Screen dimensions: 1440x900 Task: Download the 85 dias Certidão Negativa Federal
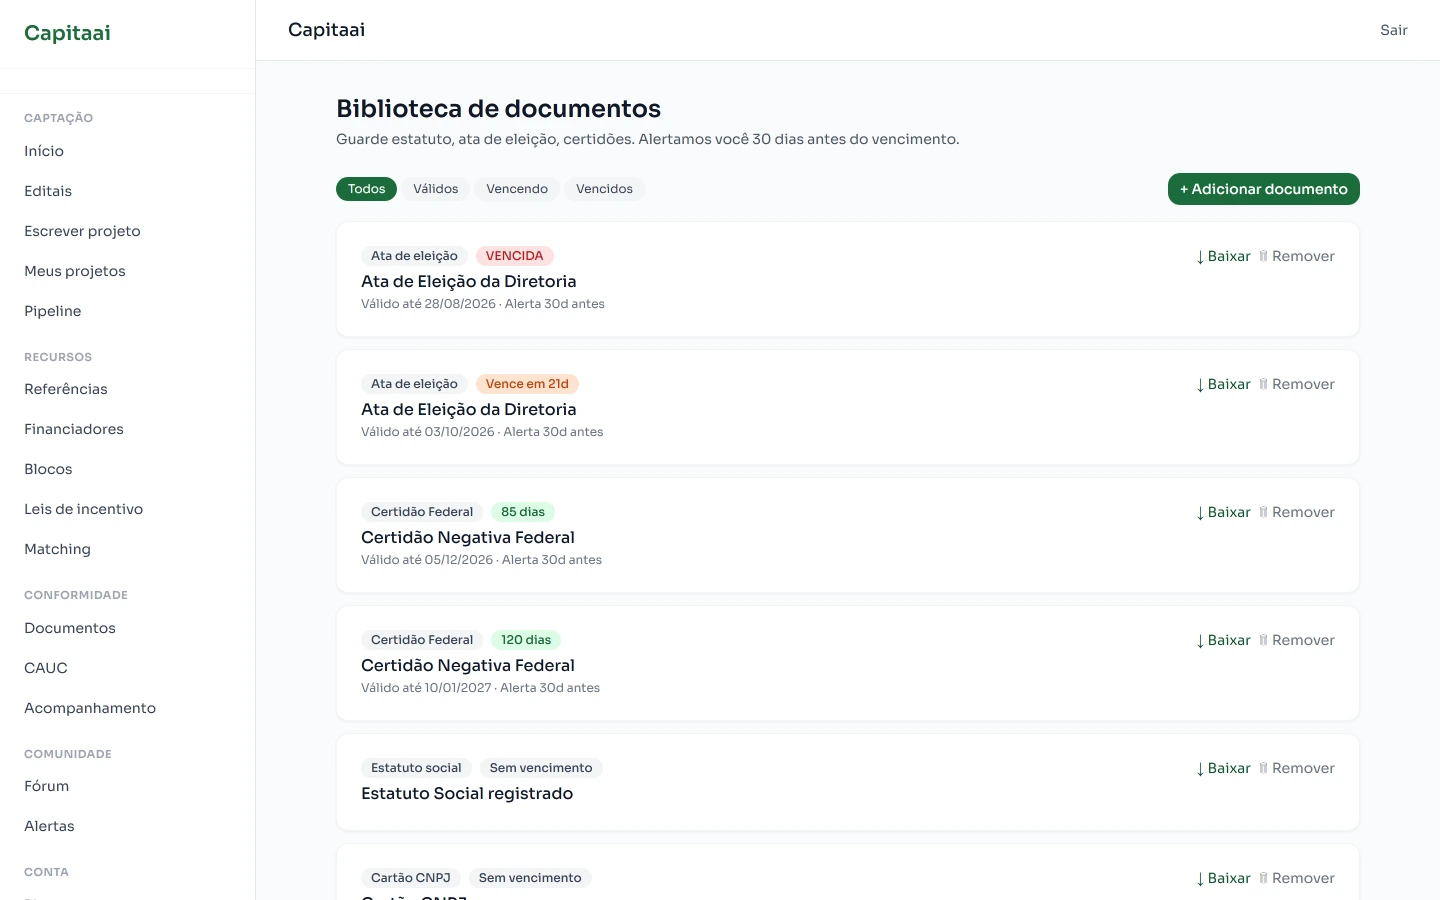pyautogui.click(x=1223, y=512)
